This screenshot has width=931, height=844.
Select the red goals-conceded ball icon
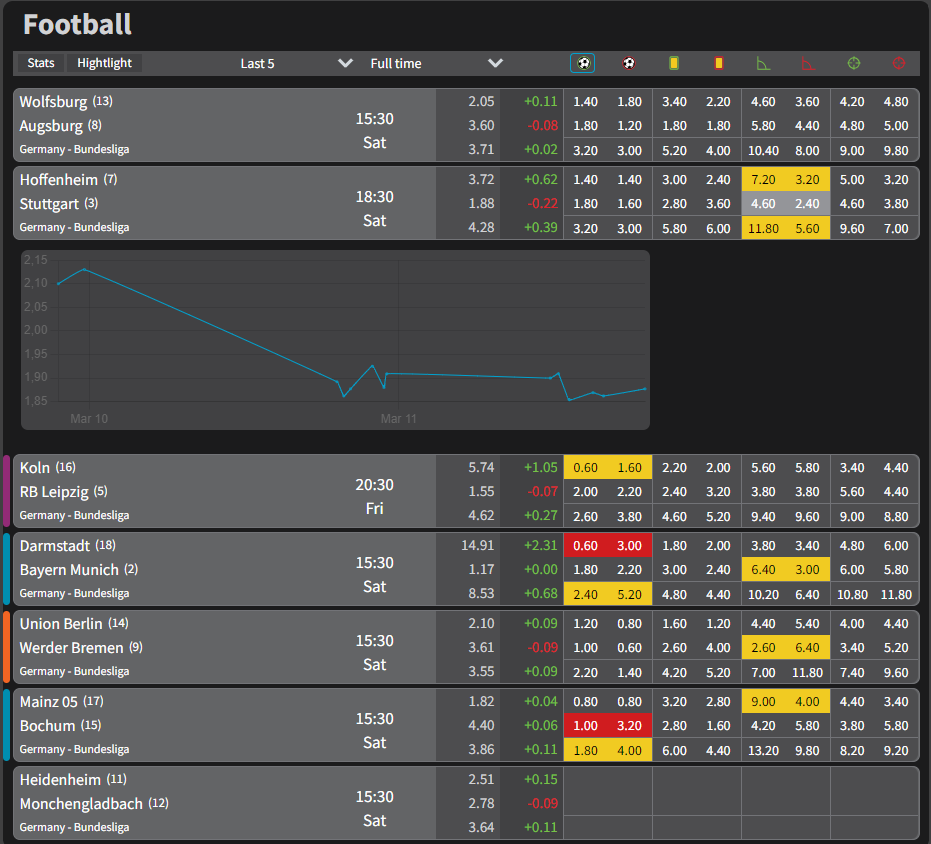coord(629,63)
